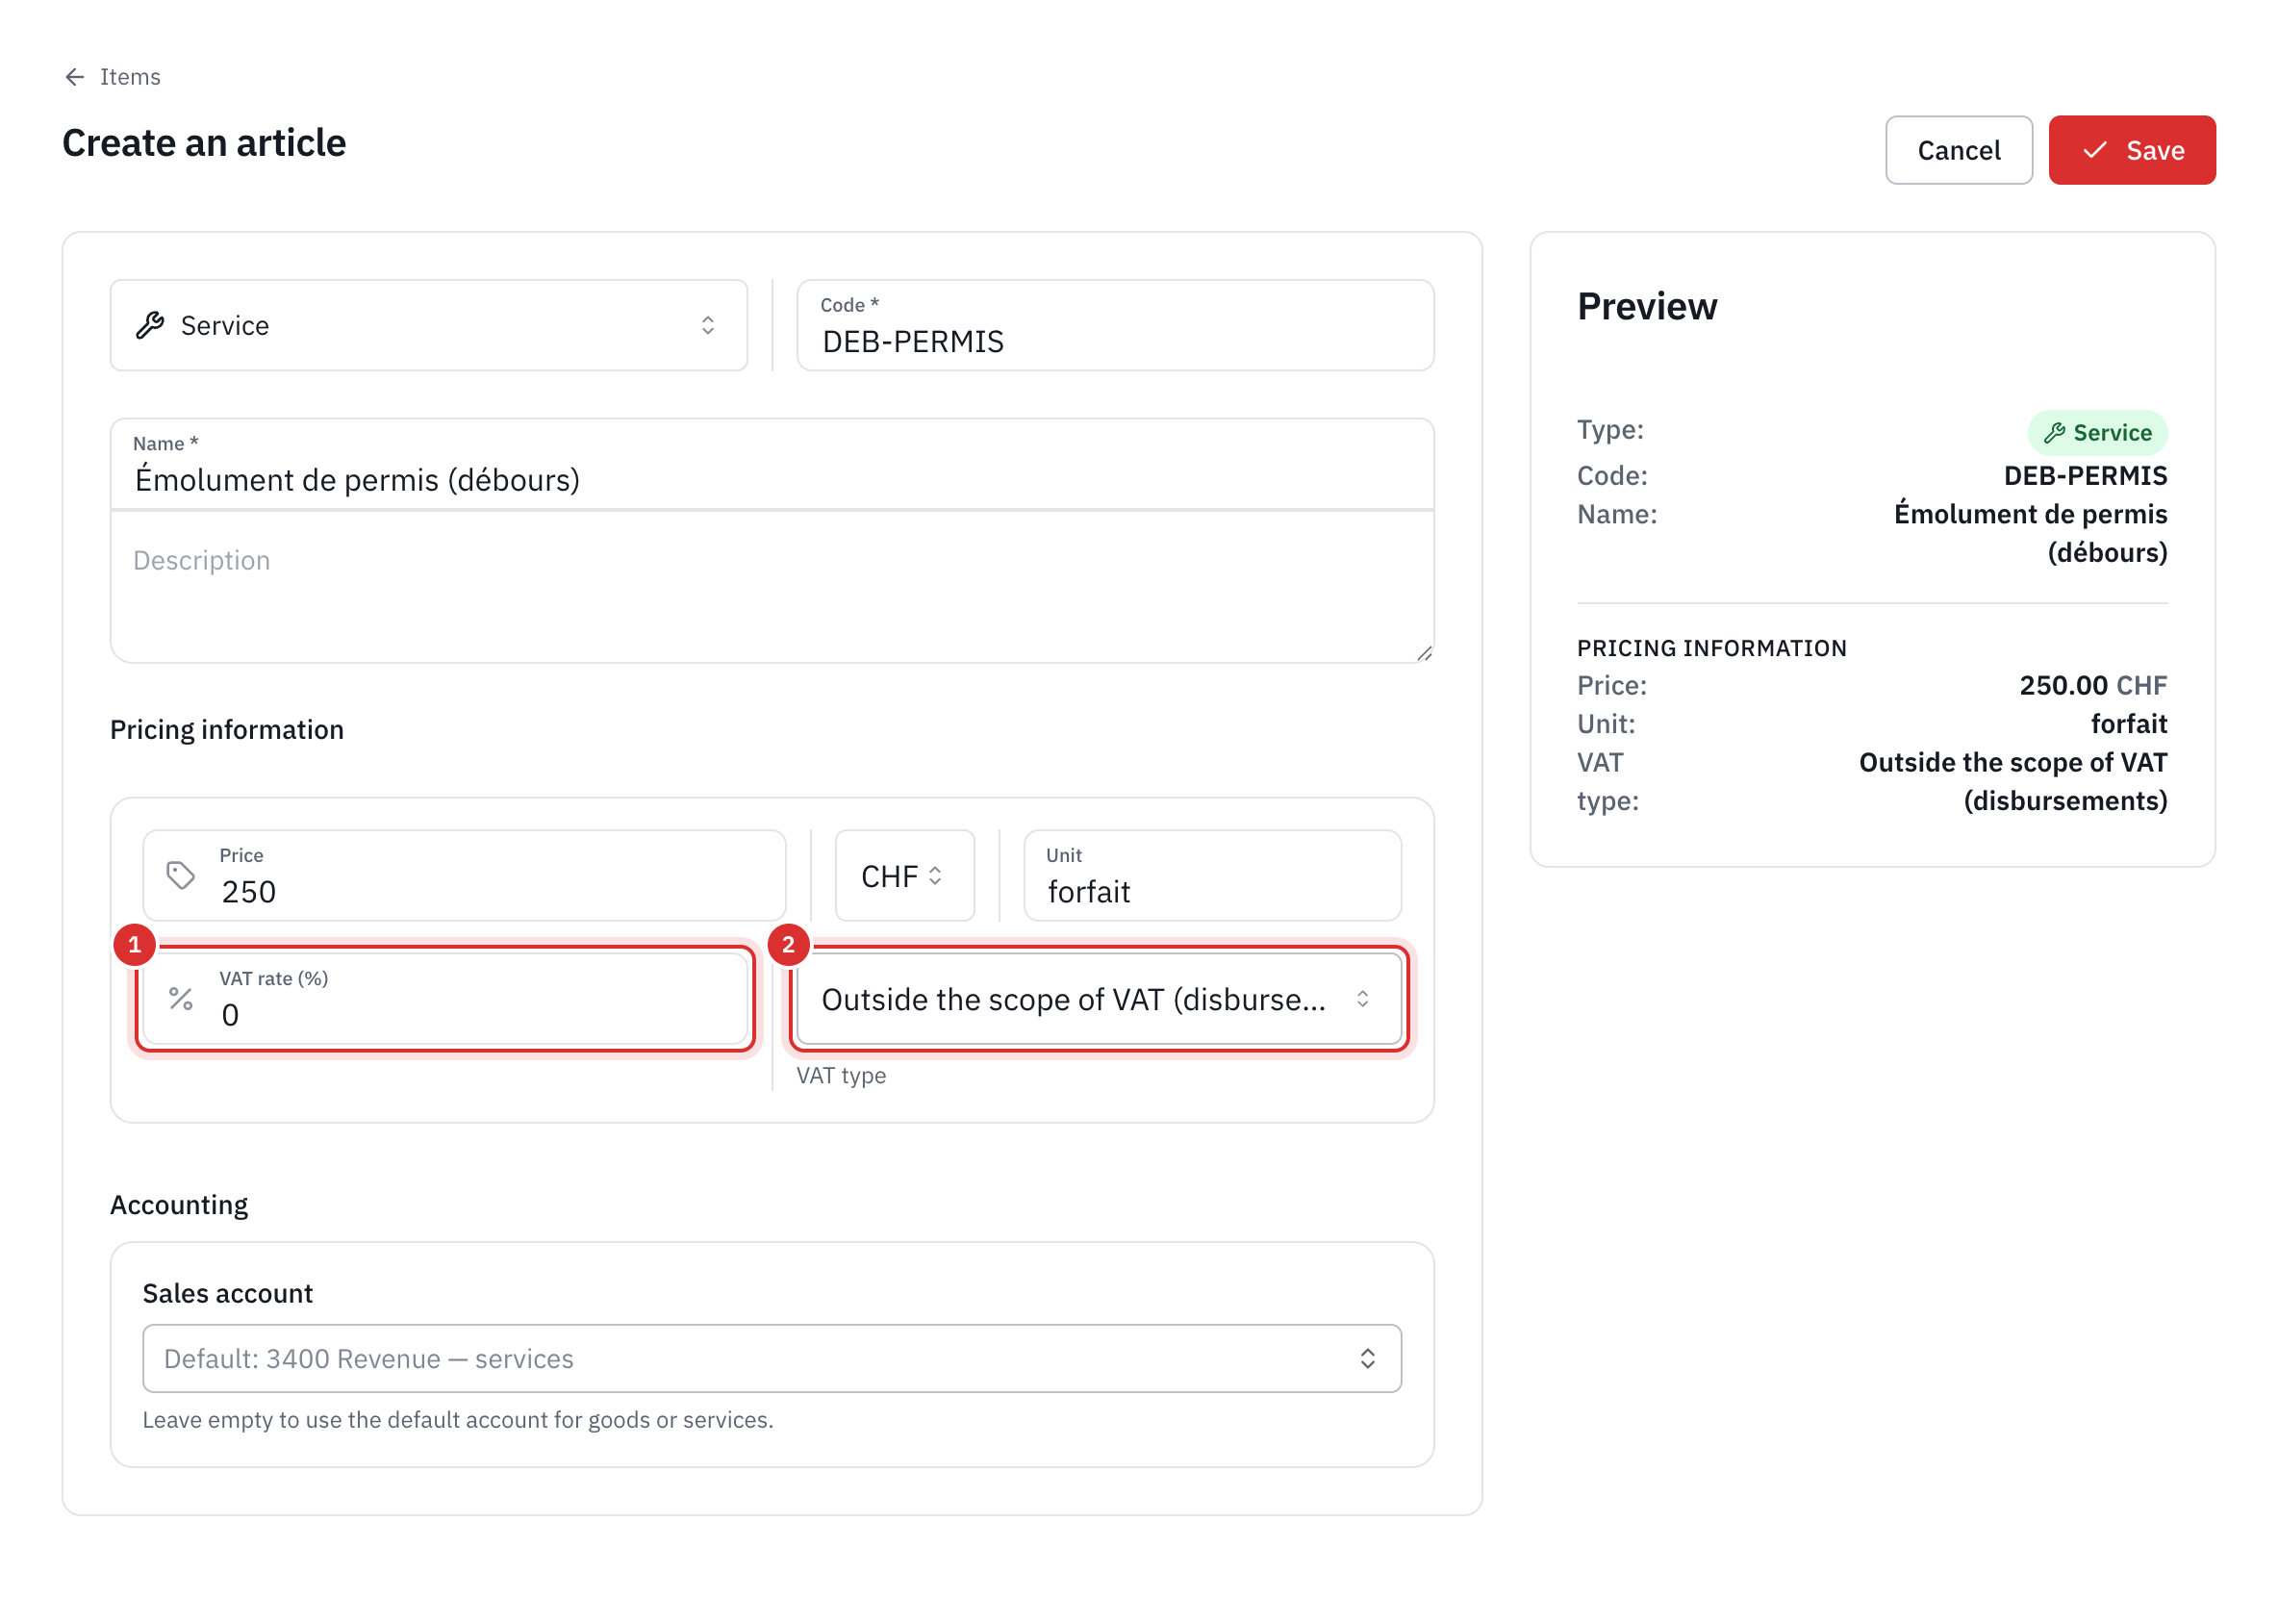Click preview name Émolument de permis
This screenshot has height=1624, width=2278.
[2030, 533]
